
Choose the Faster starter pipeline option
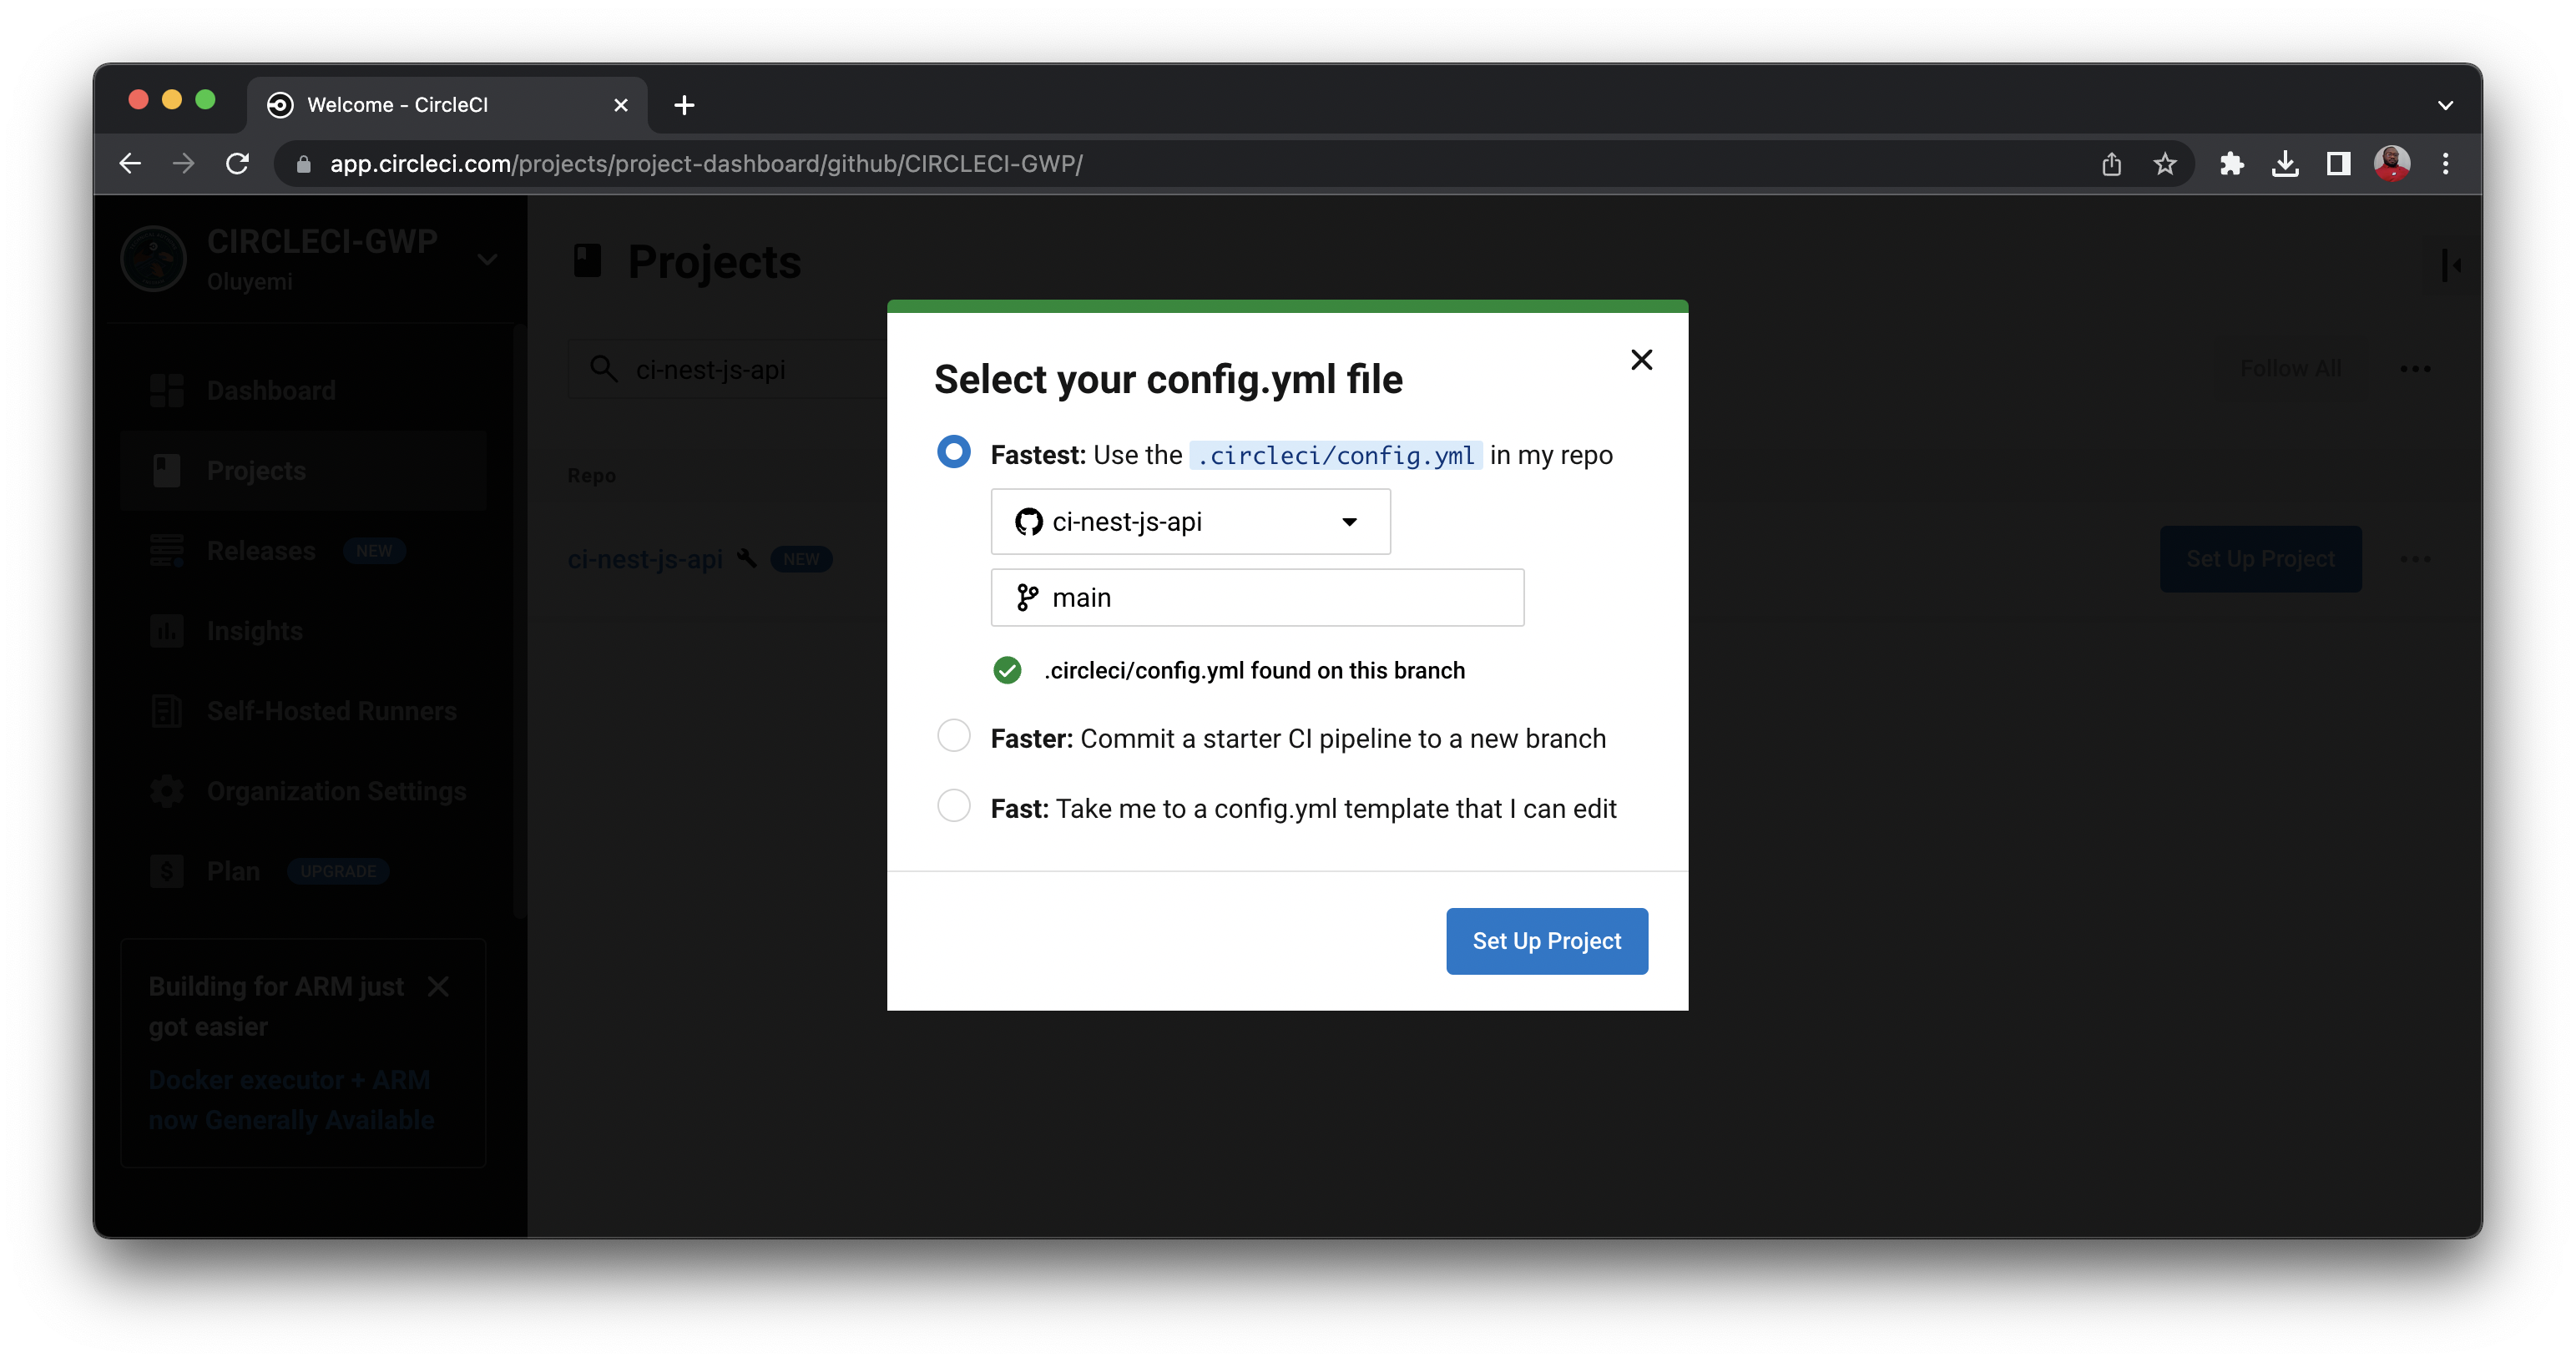tap(953, 735)
